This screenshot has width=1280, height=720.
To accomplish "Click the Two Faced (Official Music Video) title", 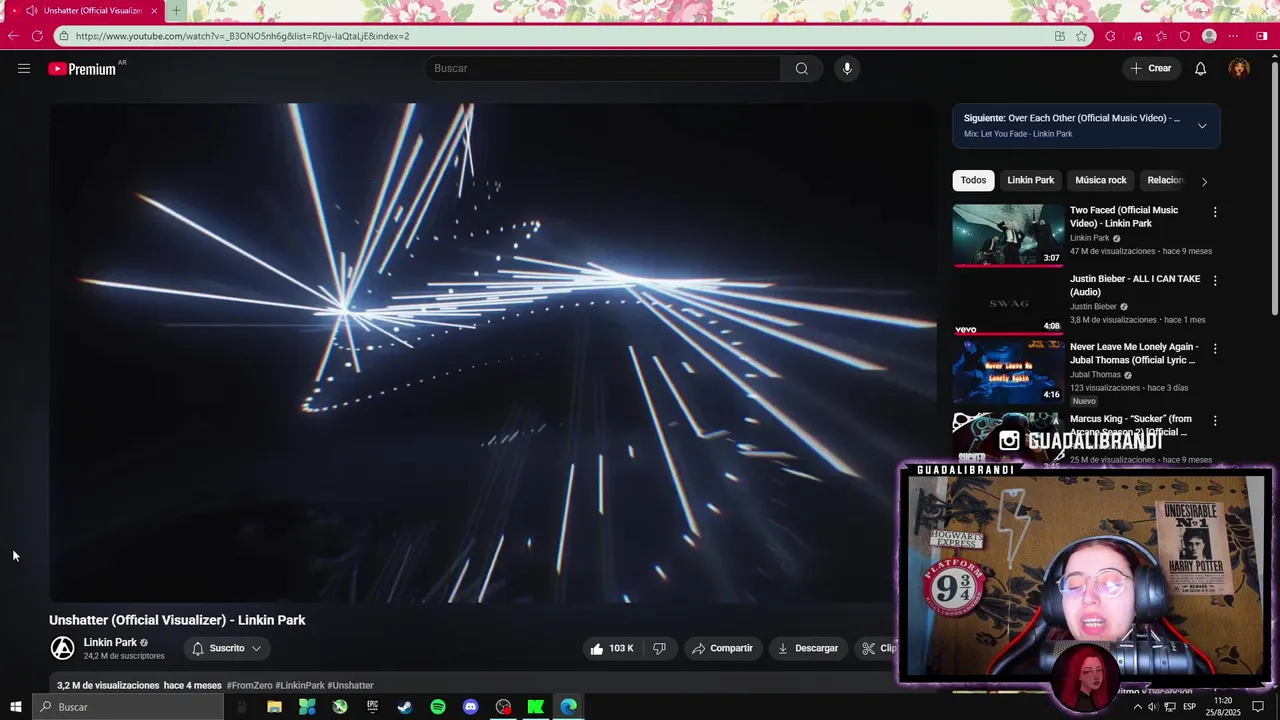I will [1124, 216].
